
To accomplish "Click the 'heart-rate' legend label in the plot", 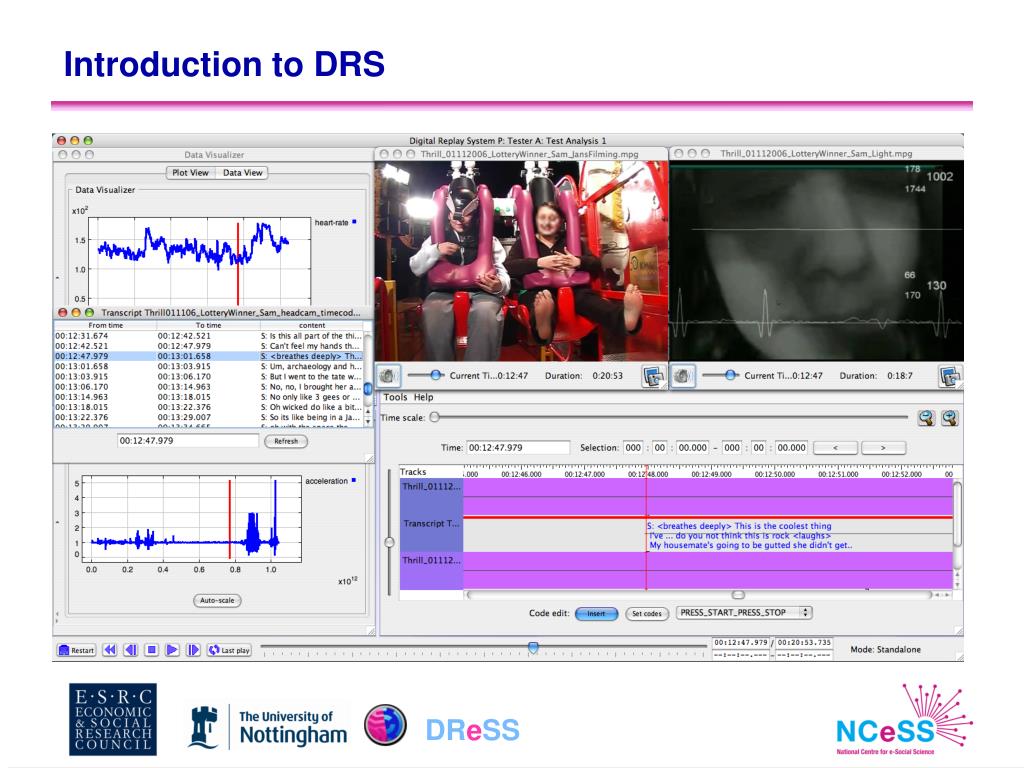I will (x=332, y=223).
